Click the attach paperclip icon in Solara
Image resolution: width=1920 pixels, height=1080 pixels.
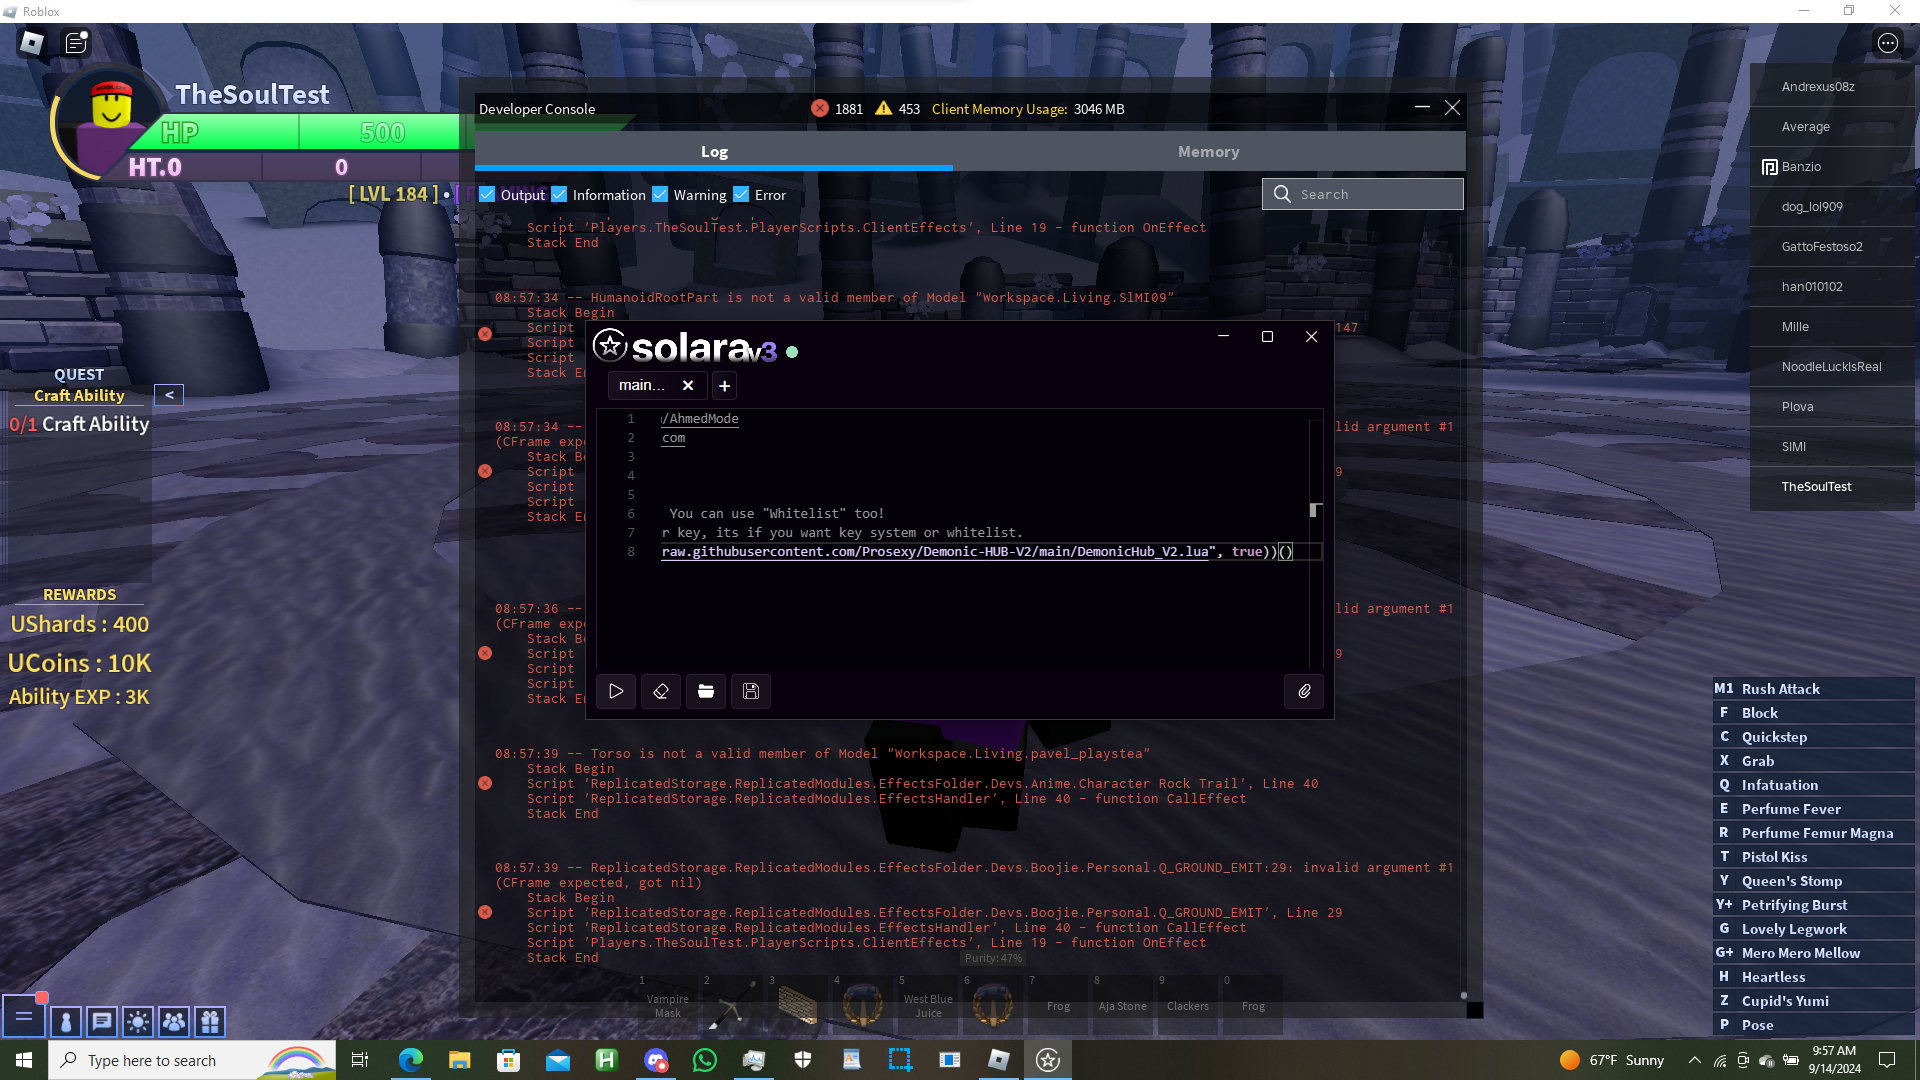click(x=1304, y=691)
